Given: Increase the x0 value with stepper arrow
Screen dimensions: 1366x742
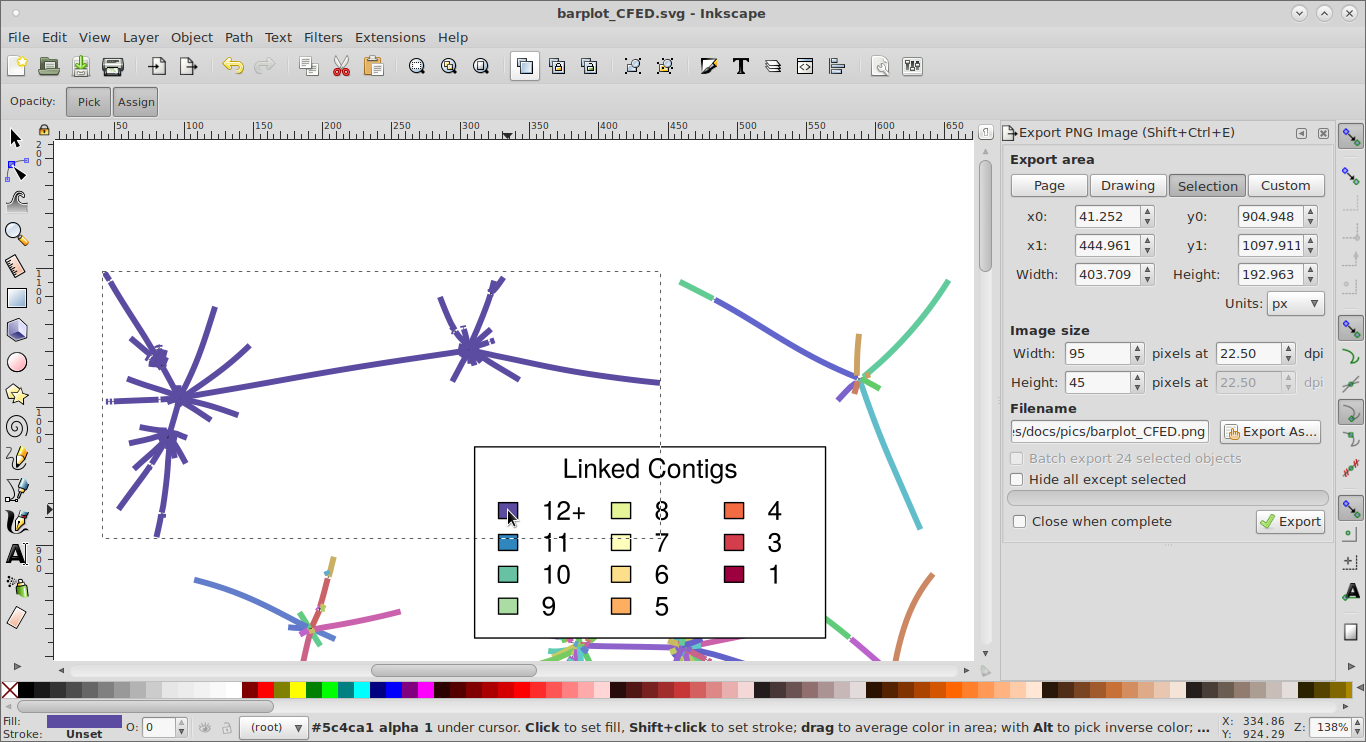Looking at the screenshot, I should coord(1147,212).
